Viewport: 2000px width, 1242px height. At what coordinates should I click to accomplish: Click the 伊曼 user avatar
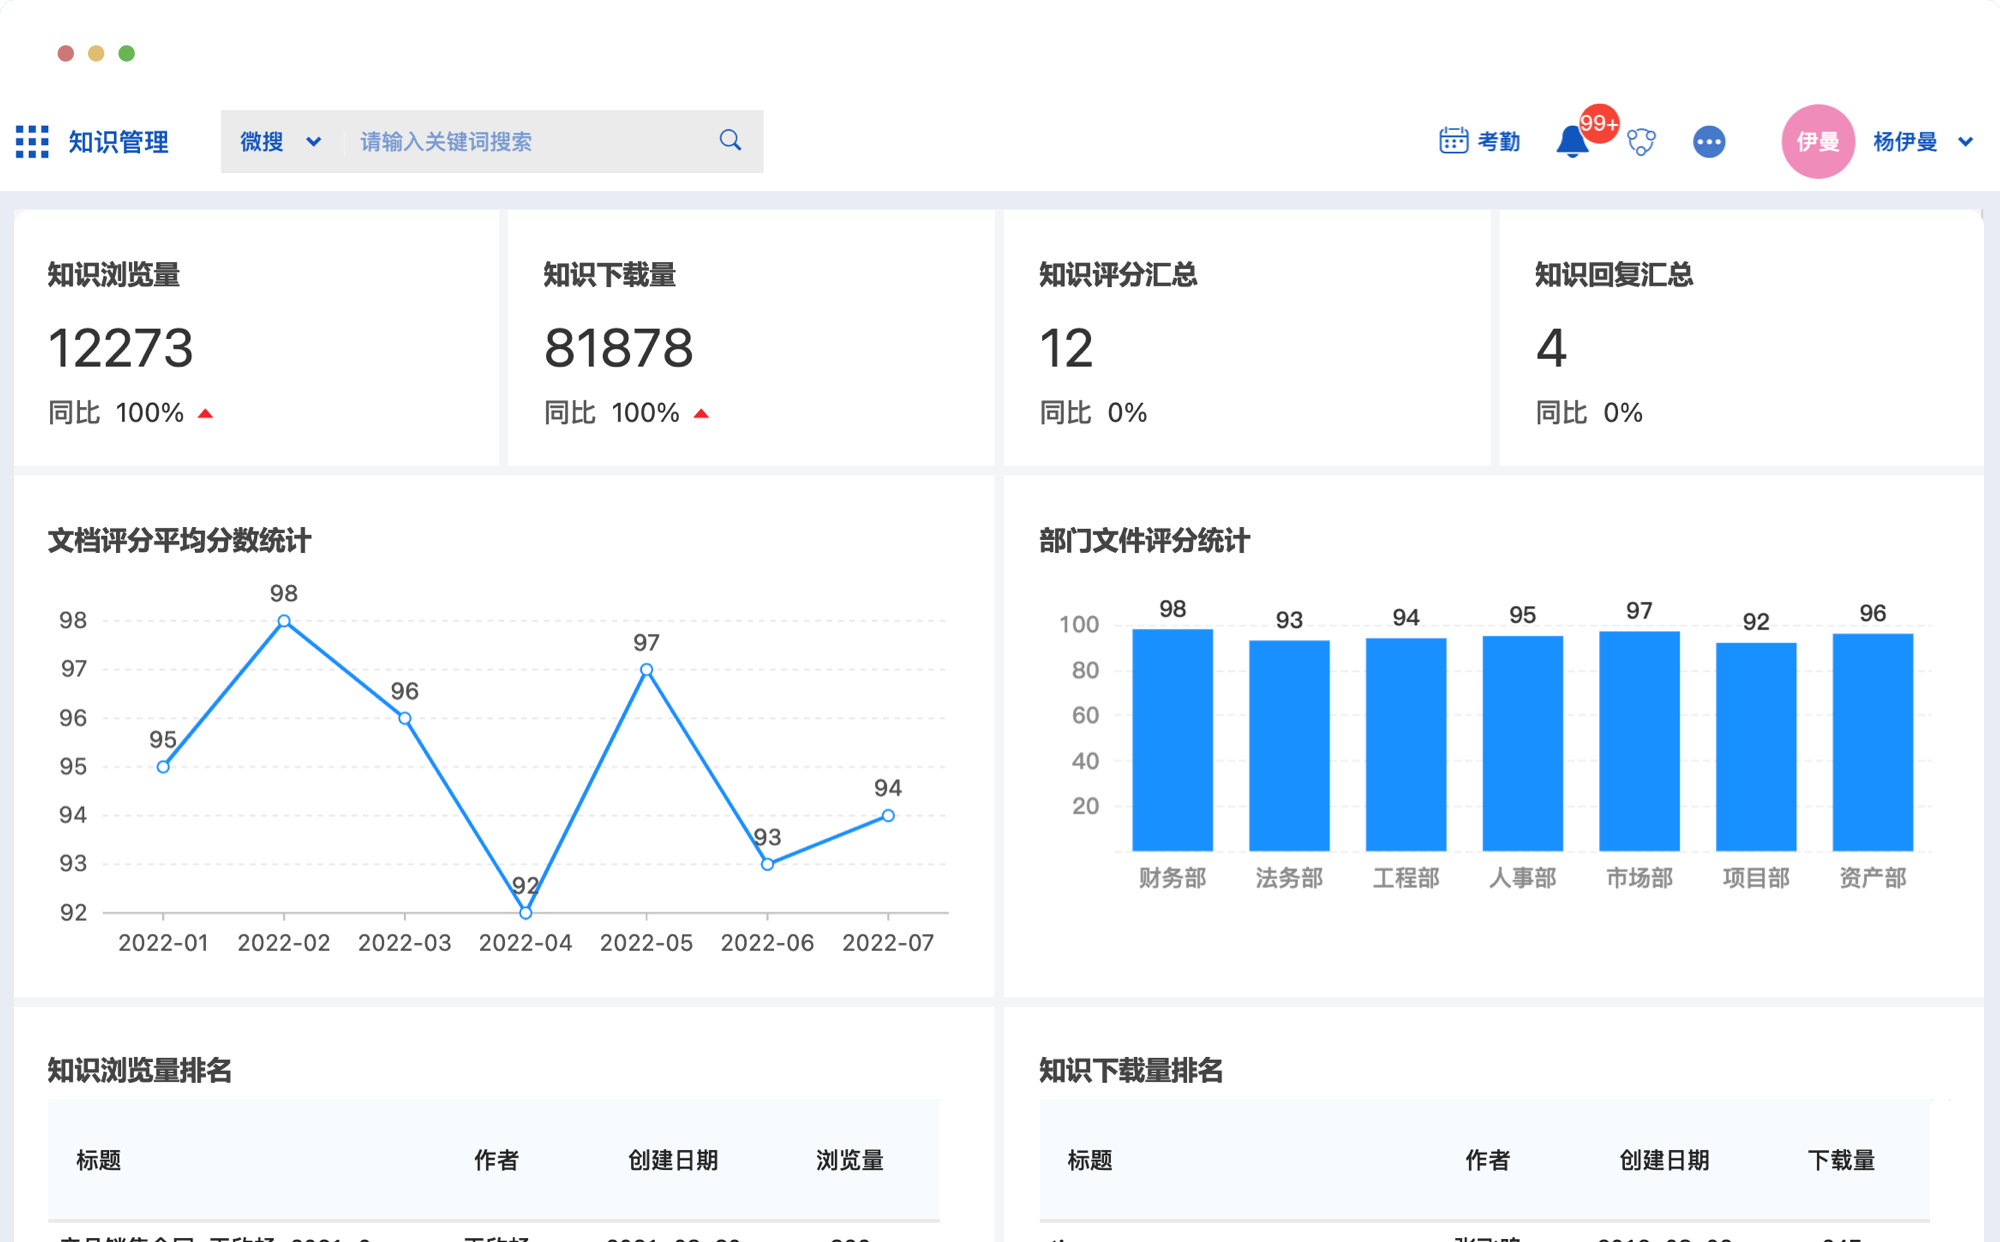1817,142
